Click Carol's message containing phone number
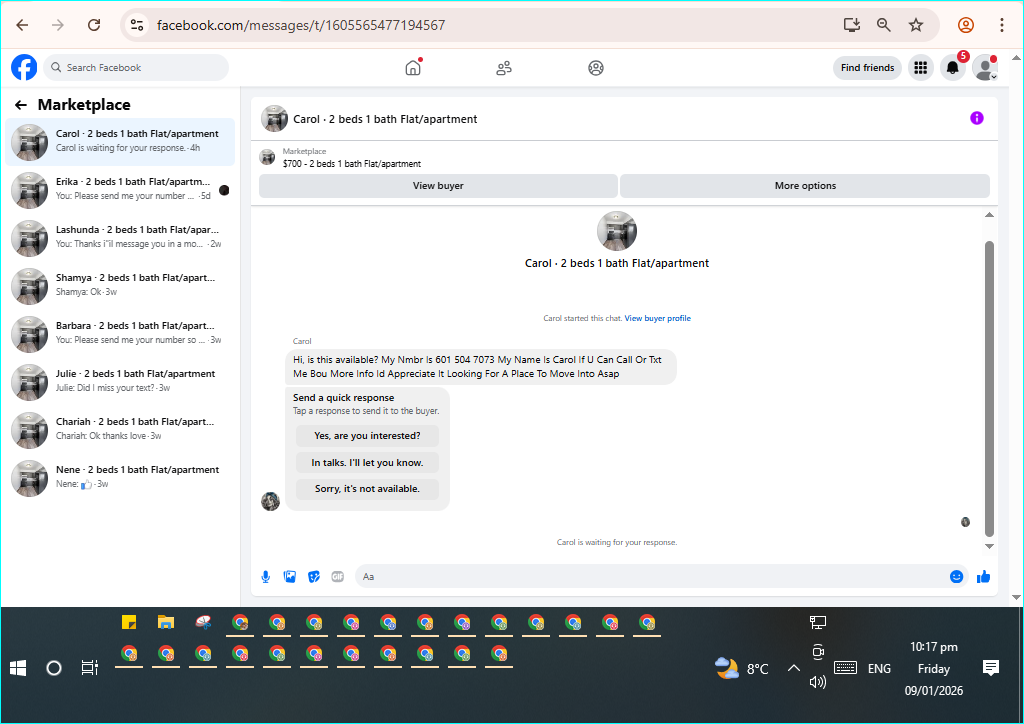Image resolution: width=1024 pixels, height=724 pixels. pyautogui.click(x=481, y=367)
